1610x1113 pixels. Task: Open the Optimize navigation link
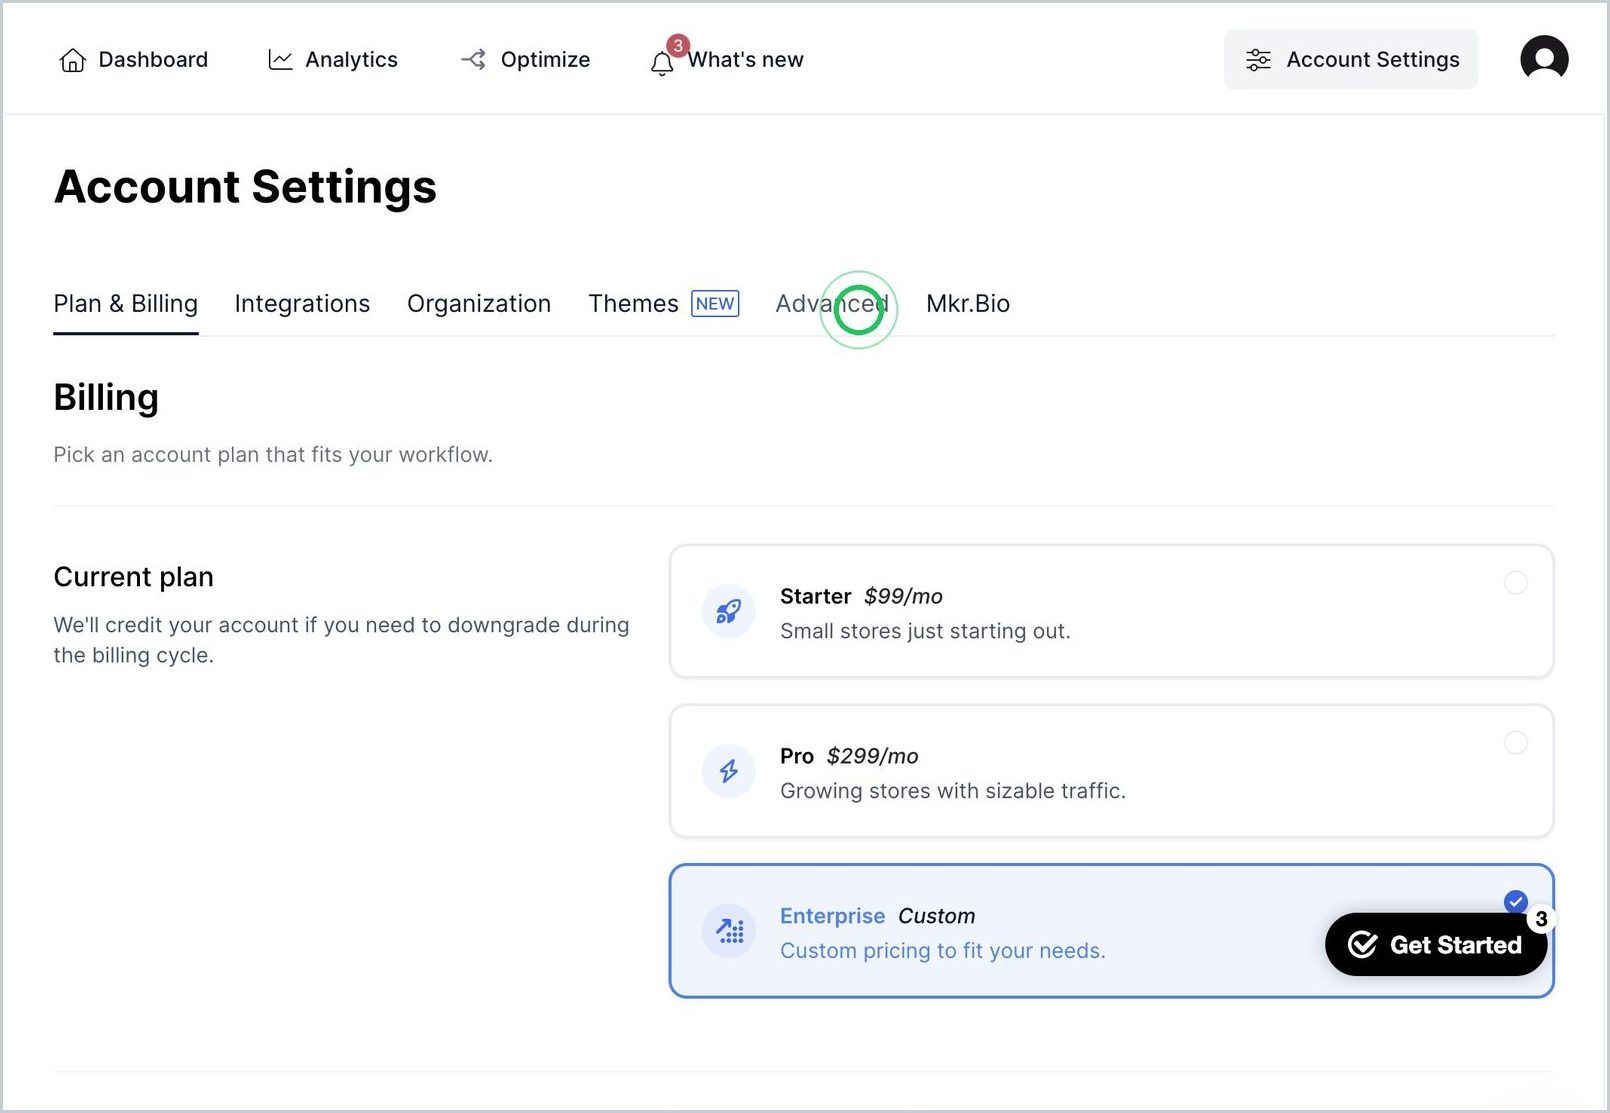click(x=525, y=60)
